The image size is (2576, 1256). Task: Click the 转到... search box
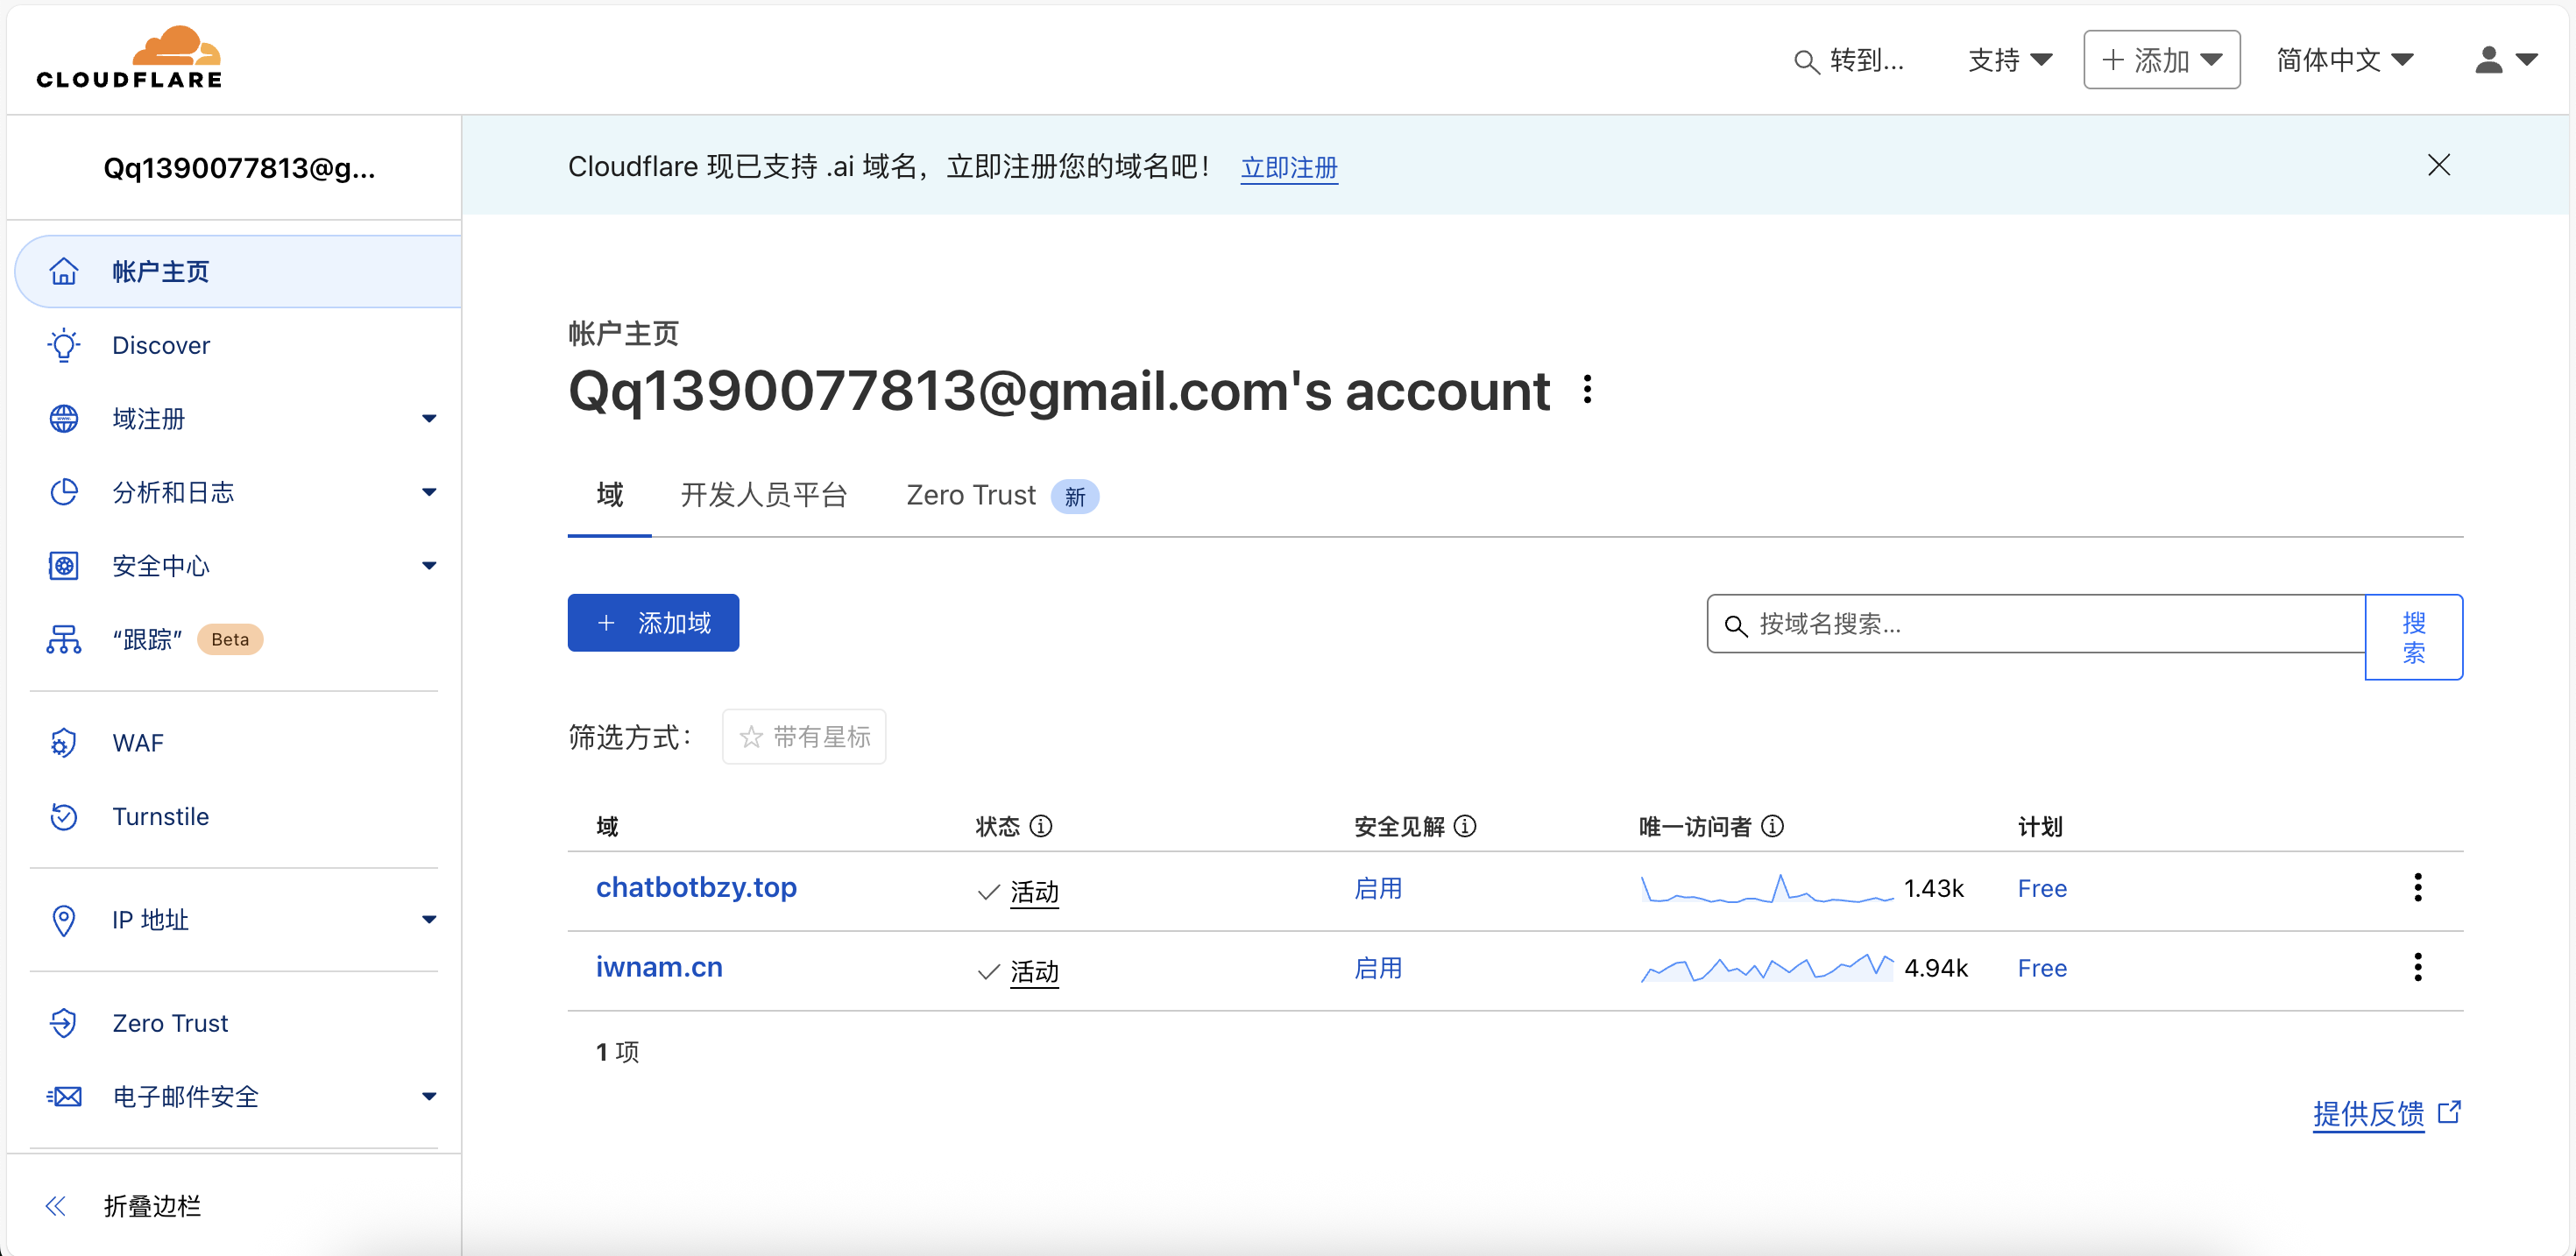(1850, 61)
